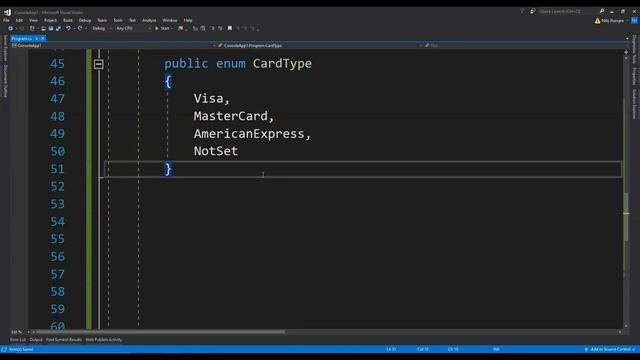640x360 pixels.
Task: Click the Navigate Backward toolbar icon
Action: [11, 28]
